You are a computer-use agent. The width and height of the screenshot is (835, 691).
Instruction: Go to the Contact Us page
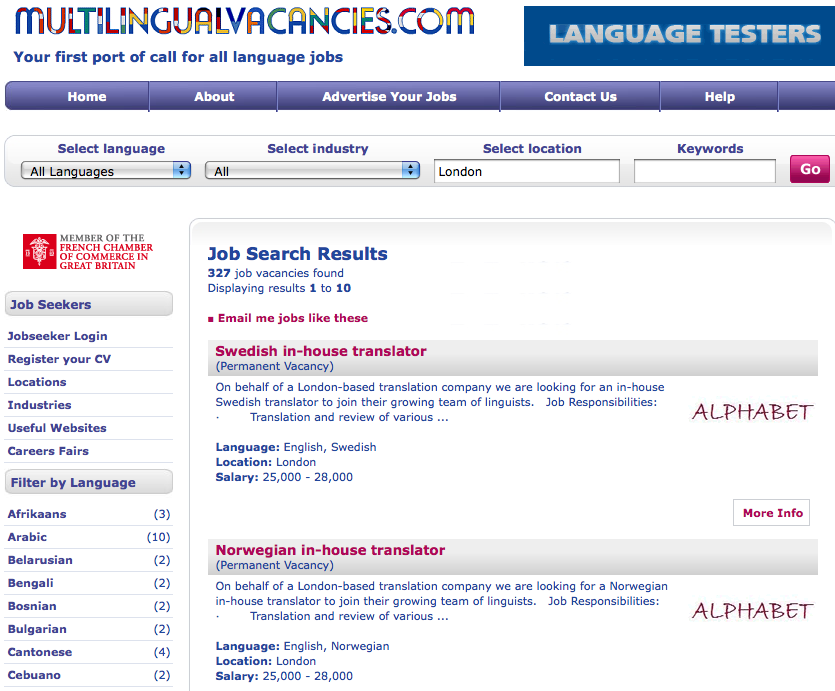pyautogui.click(x=580, y=97)
